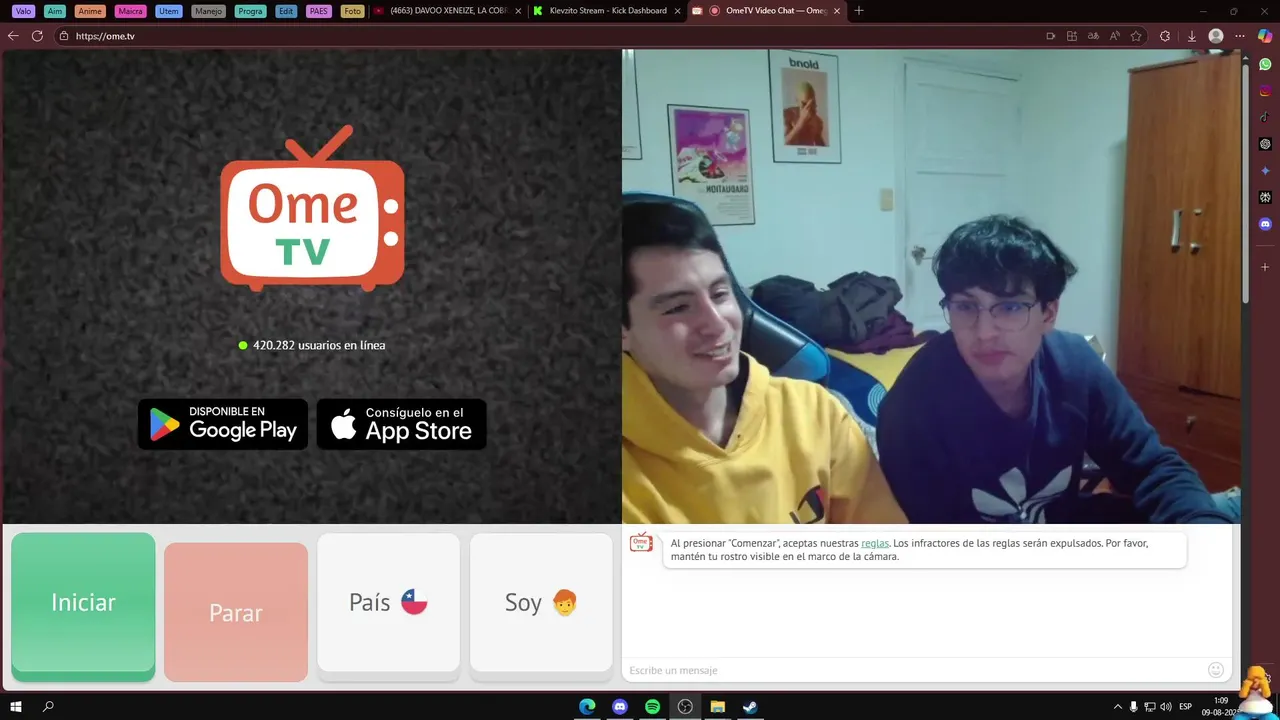Open the browser profile avatar
1280x720 pixels.
tap(1216, 36)
